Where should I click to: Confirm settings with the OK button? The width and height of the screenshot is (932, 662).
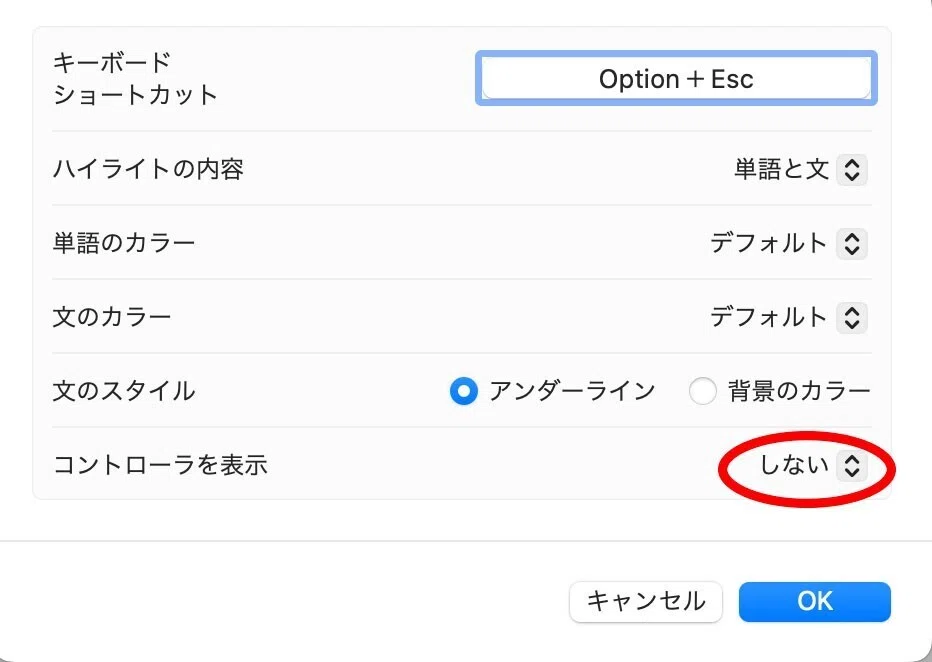point(815,601)
